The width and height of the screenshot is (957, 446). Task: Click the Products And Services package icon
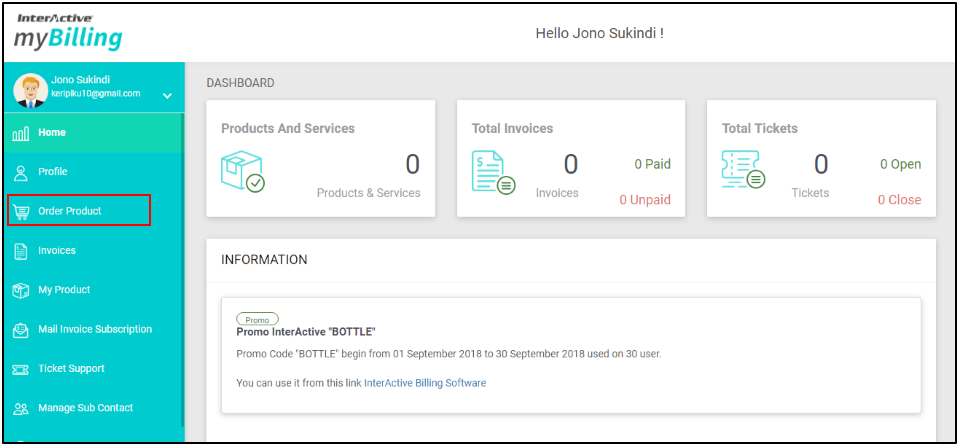(242, 171)
